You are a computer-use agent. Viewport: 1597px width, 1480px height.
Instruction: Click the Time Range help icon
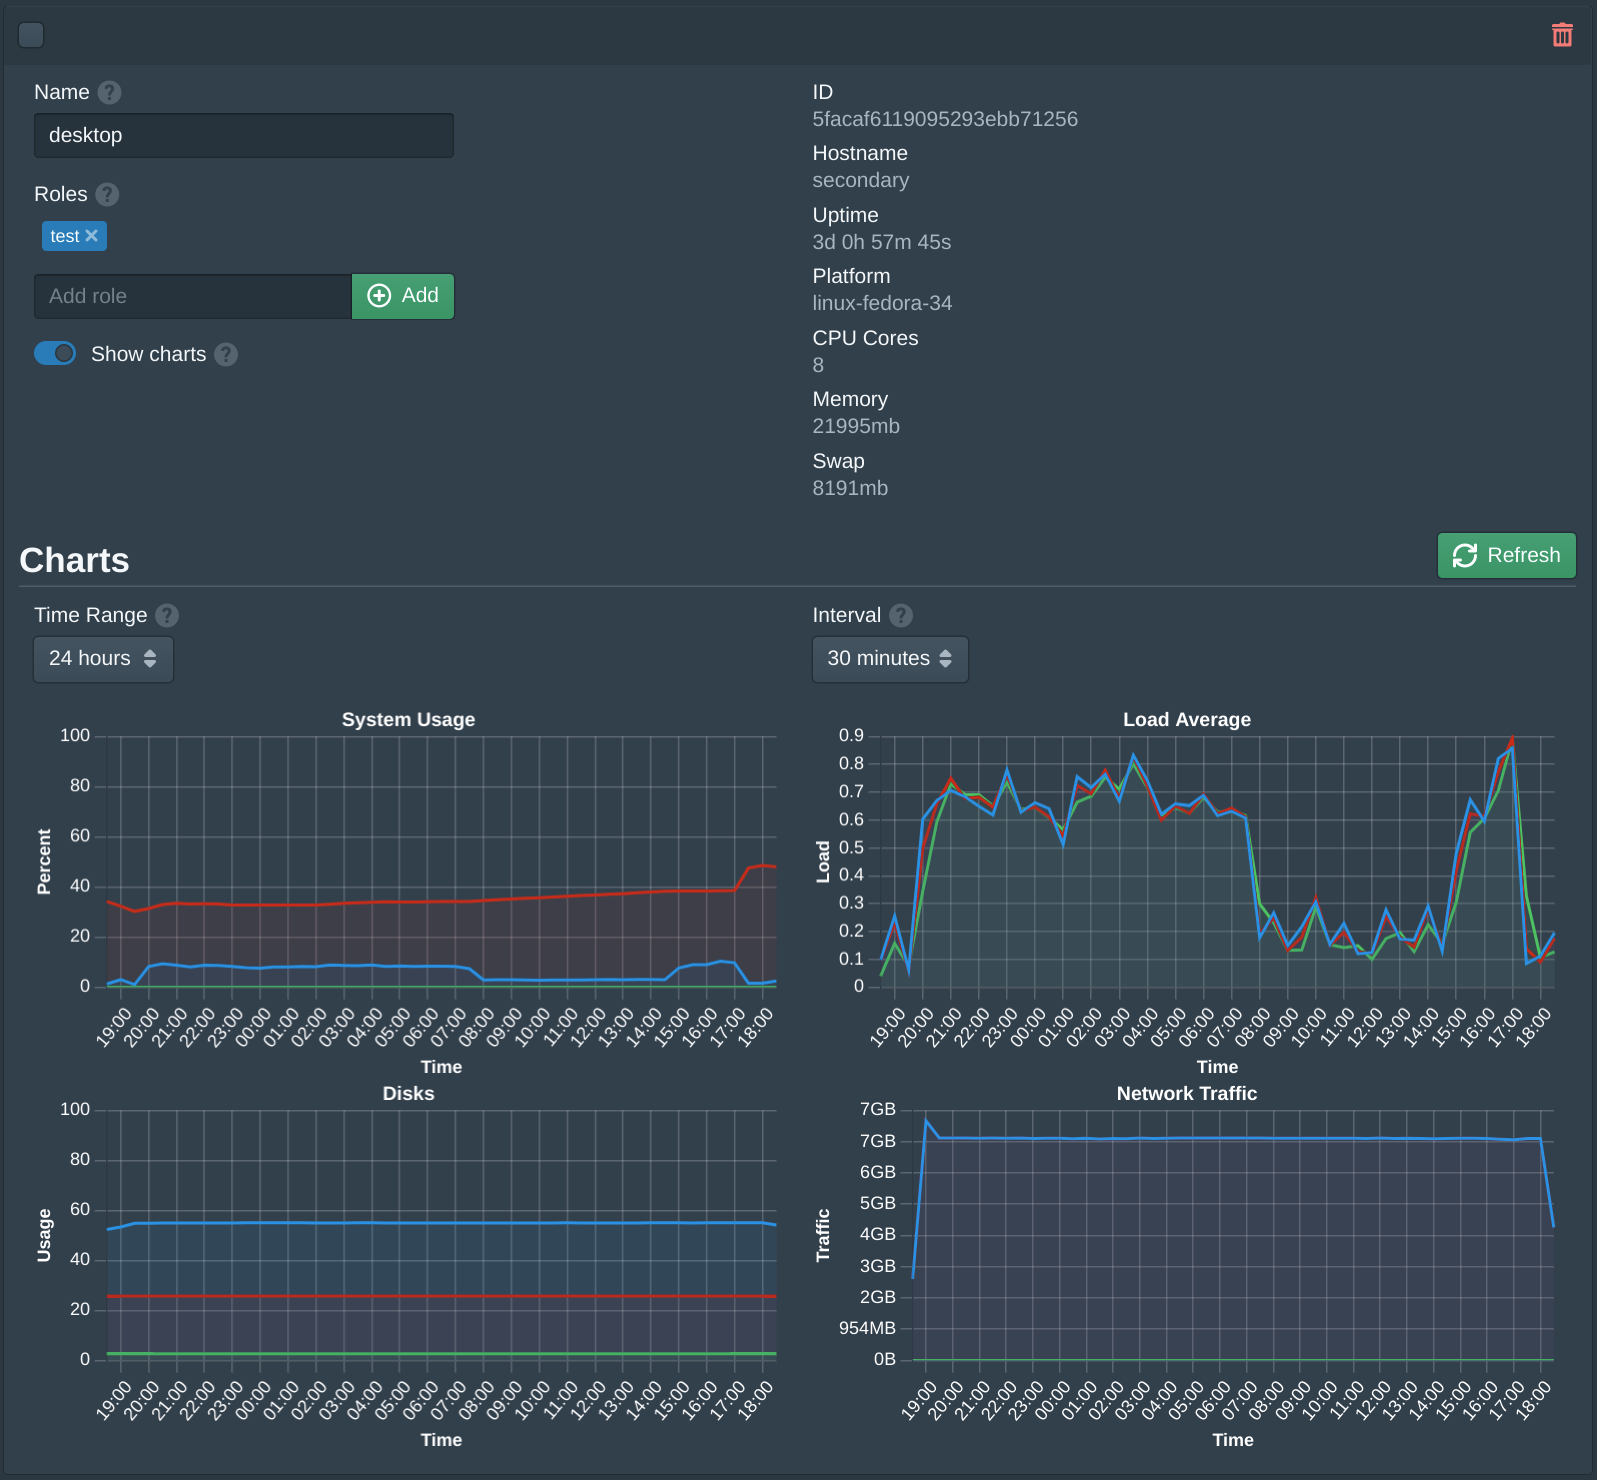(x=167, y=615)
